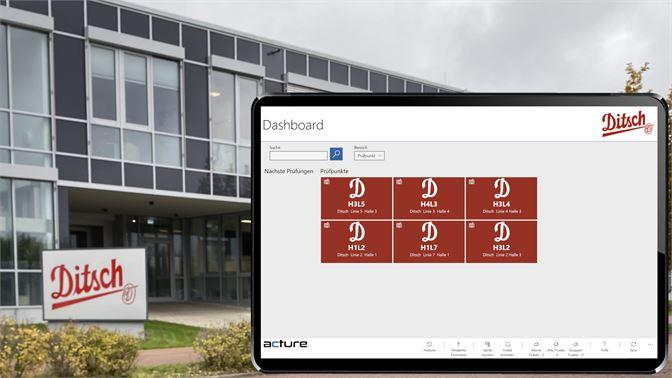Open the H3L2 Prüfpunkt tile

pyautogui.click(x=501, y=242)
